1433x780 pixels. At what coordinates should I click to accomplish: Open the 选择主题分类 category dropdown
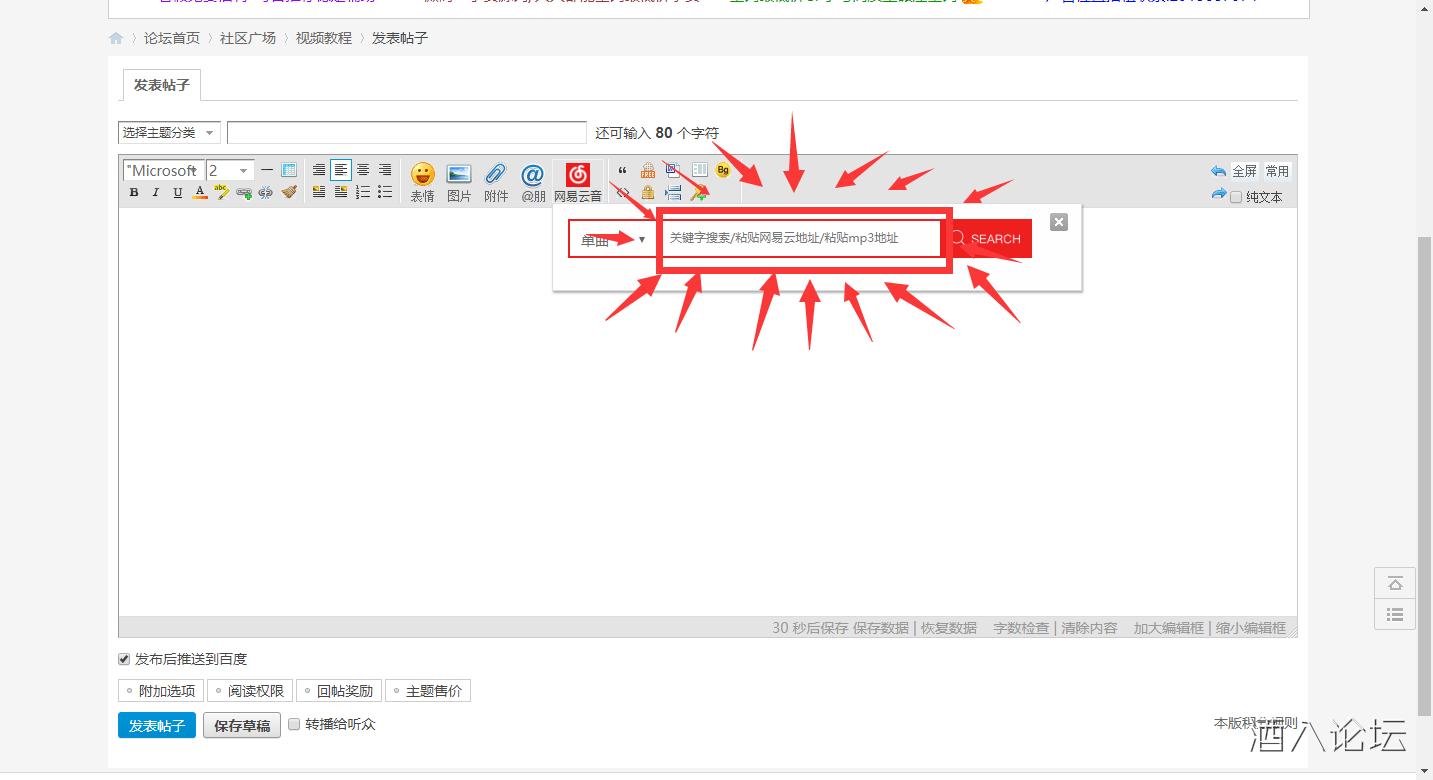click(x=169, y=133)
